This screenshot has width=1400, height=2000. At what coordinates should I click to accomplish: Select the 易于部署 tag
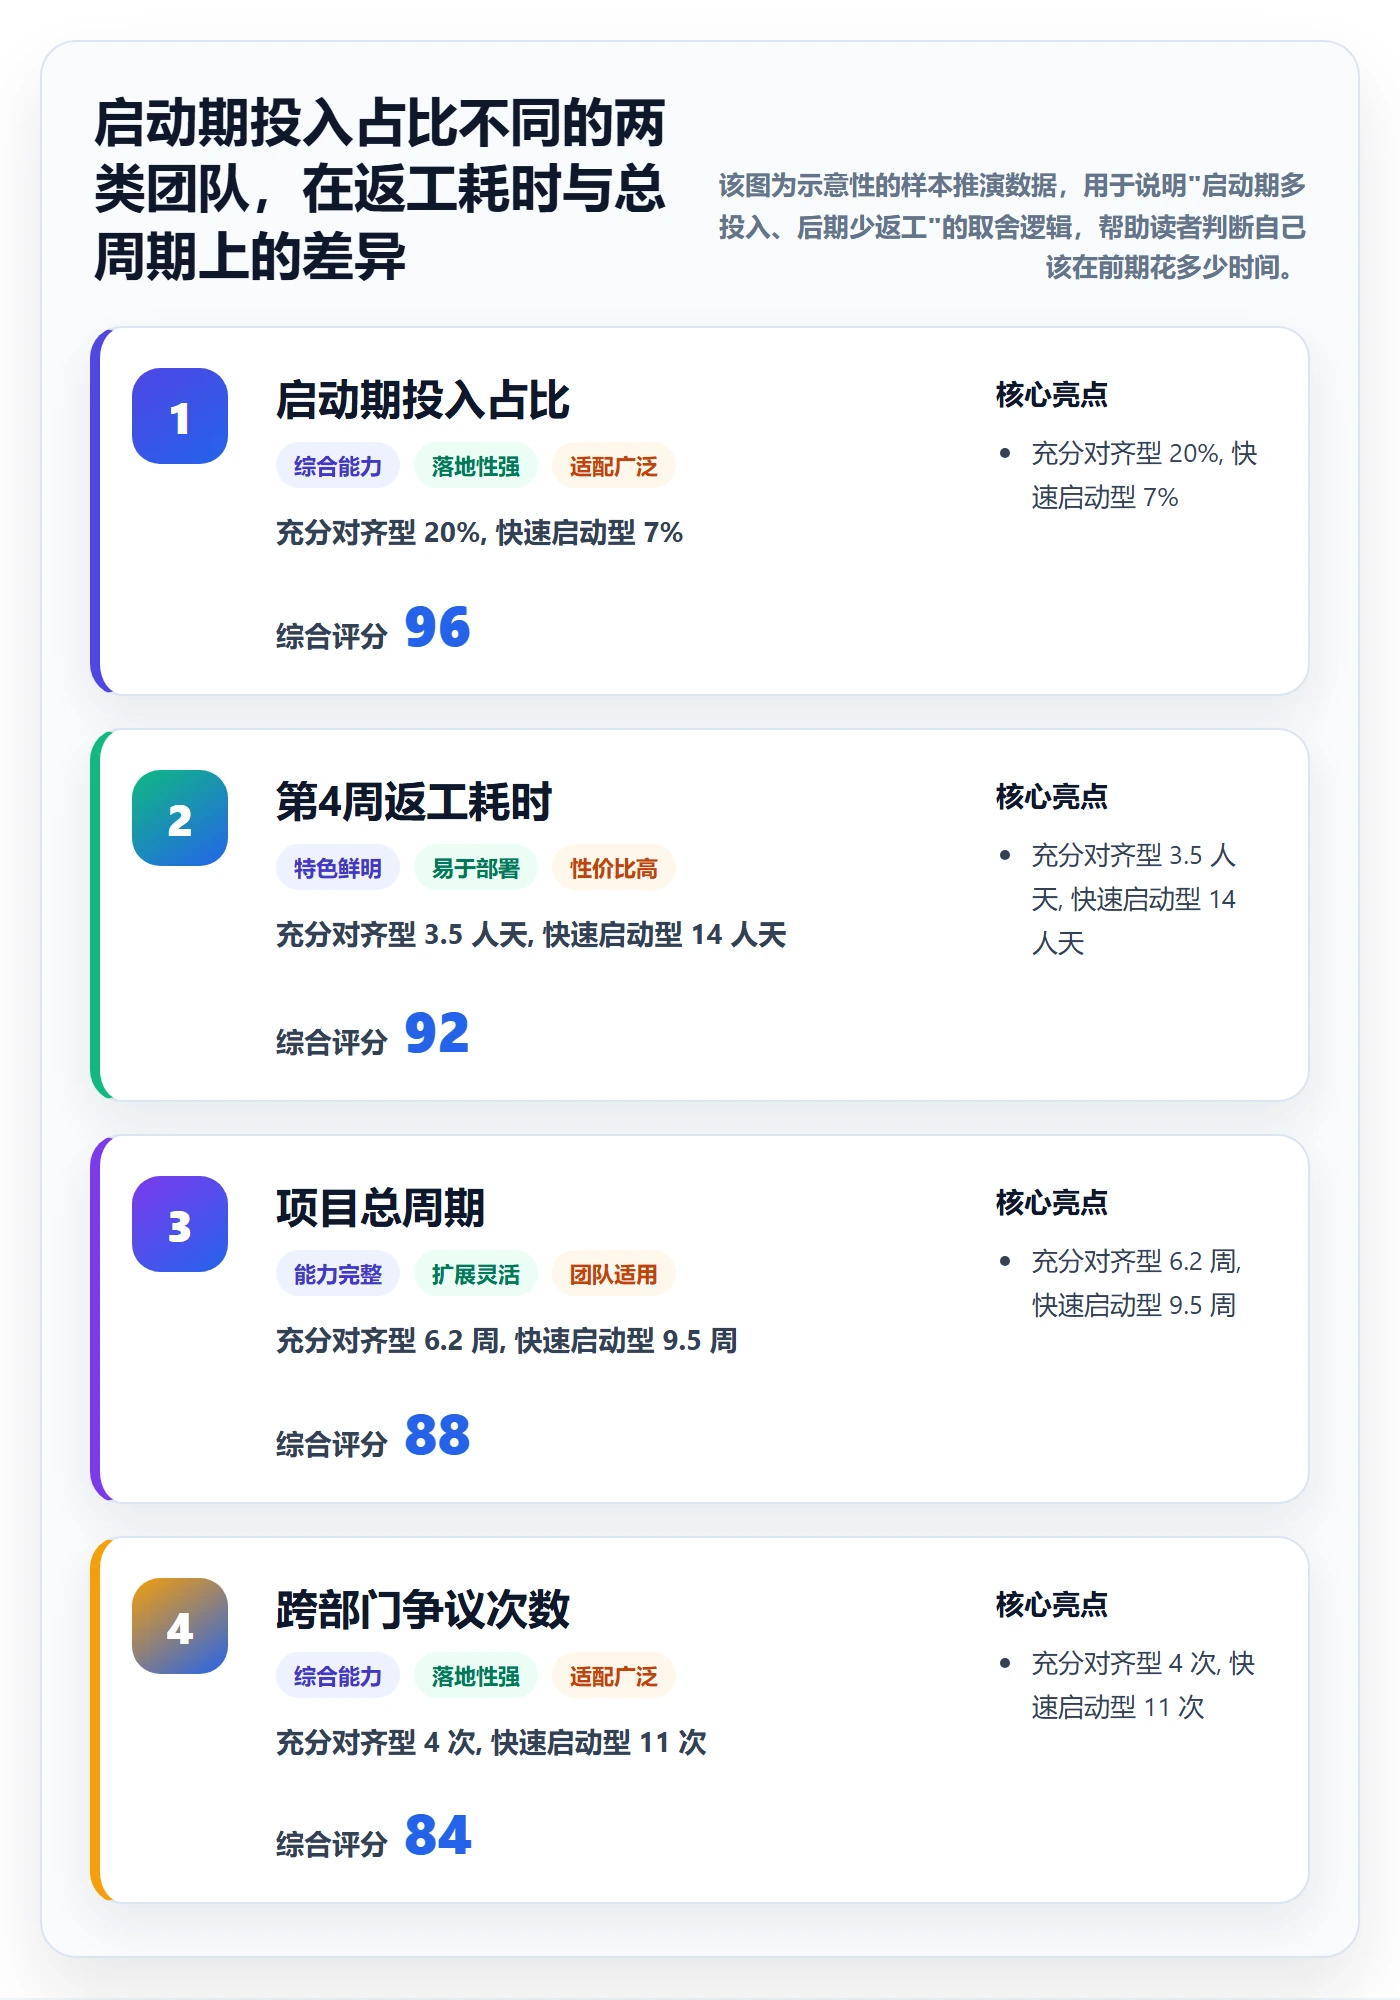click(476, 868)
